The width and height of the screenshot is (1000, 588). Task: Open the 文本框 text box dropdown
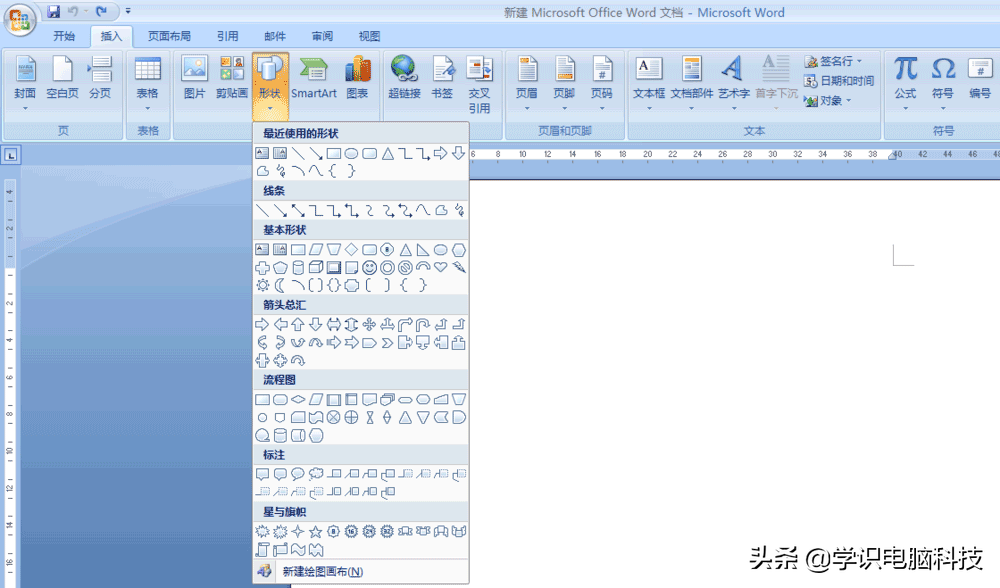649,84
